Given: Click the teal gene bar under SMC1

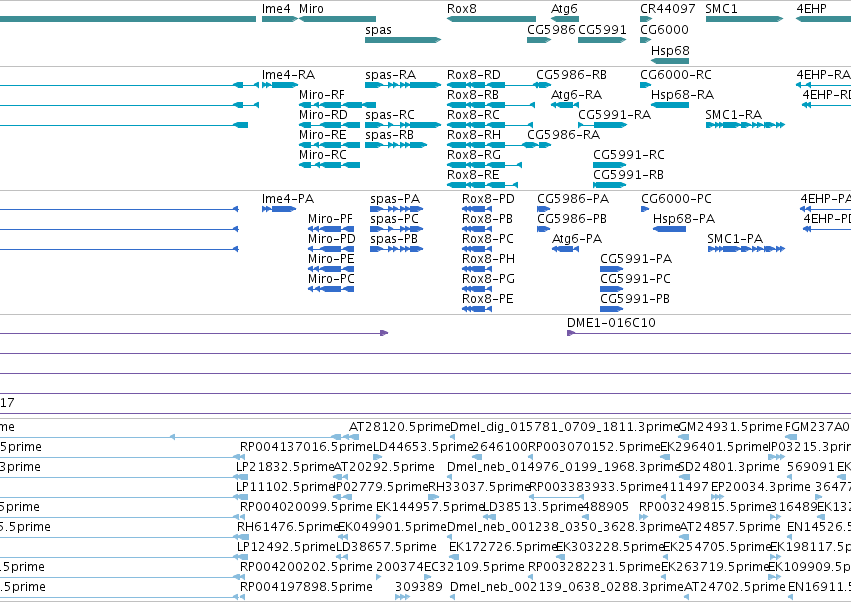Looking at the screenshot, I should tap(744, 19).
